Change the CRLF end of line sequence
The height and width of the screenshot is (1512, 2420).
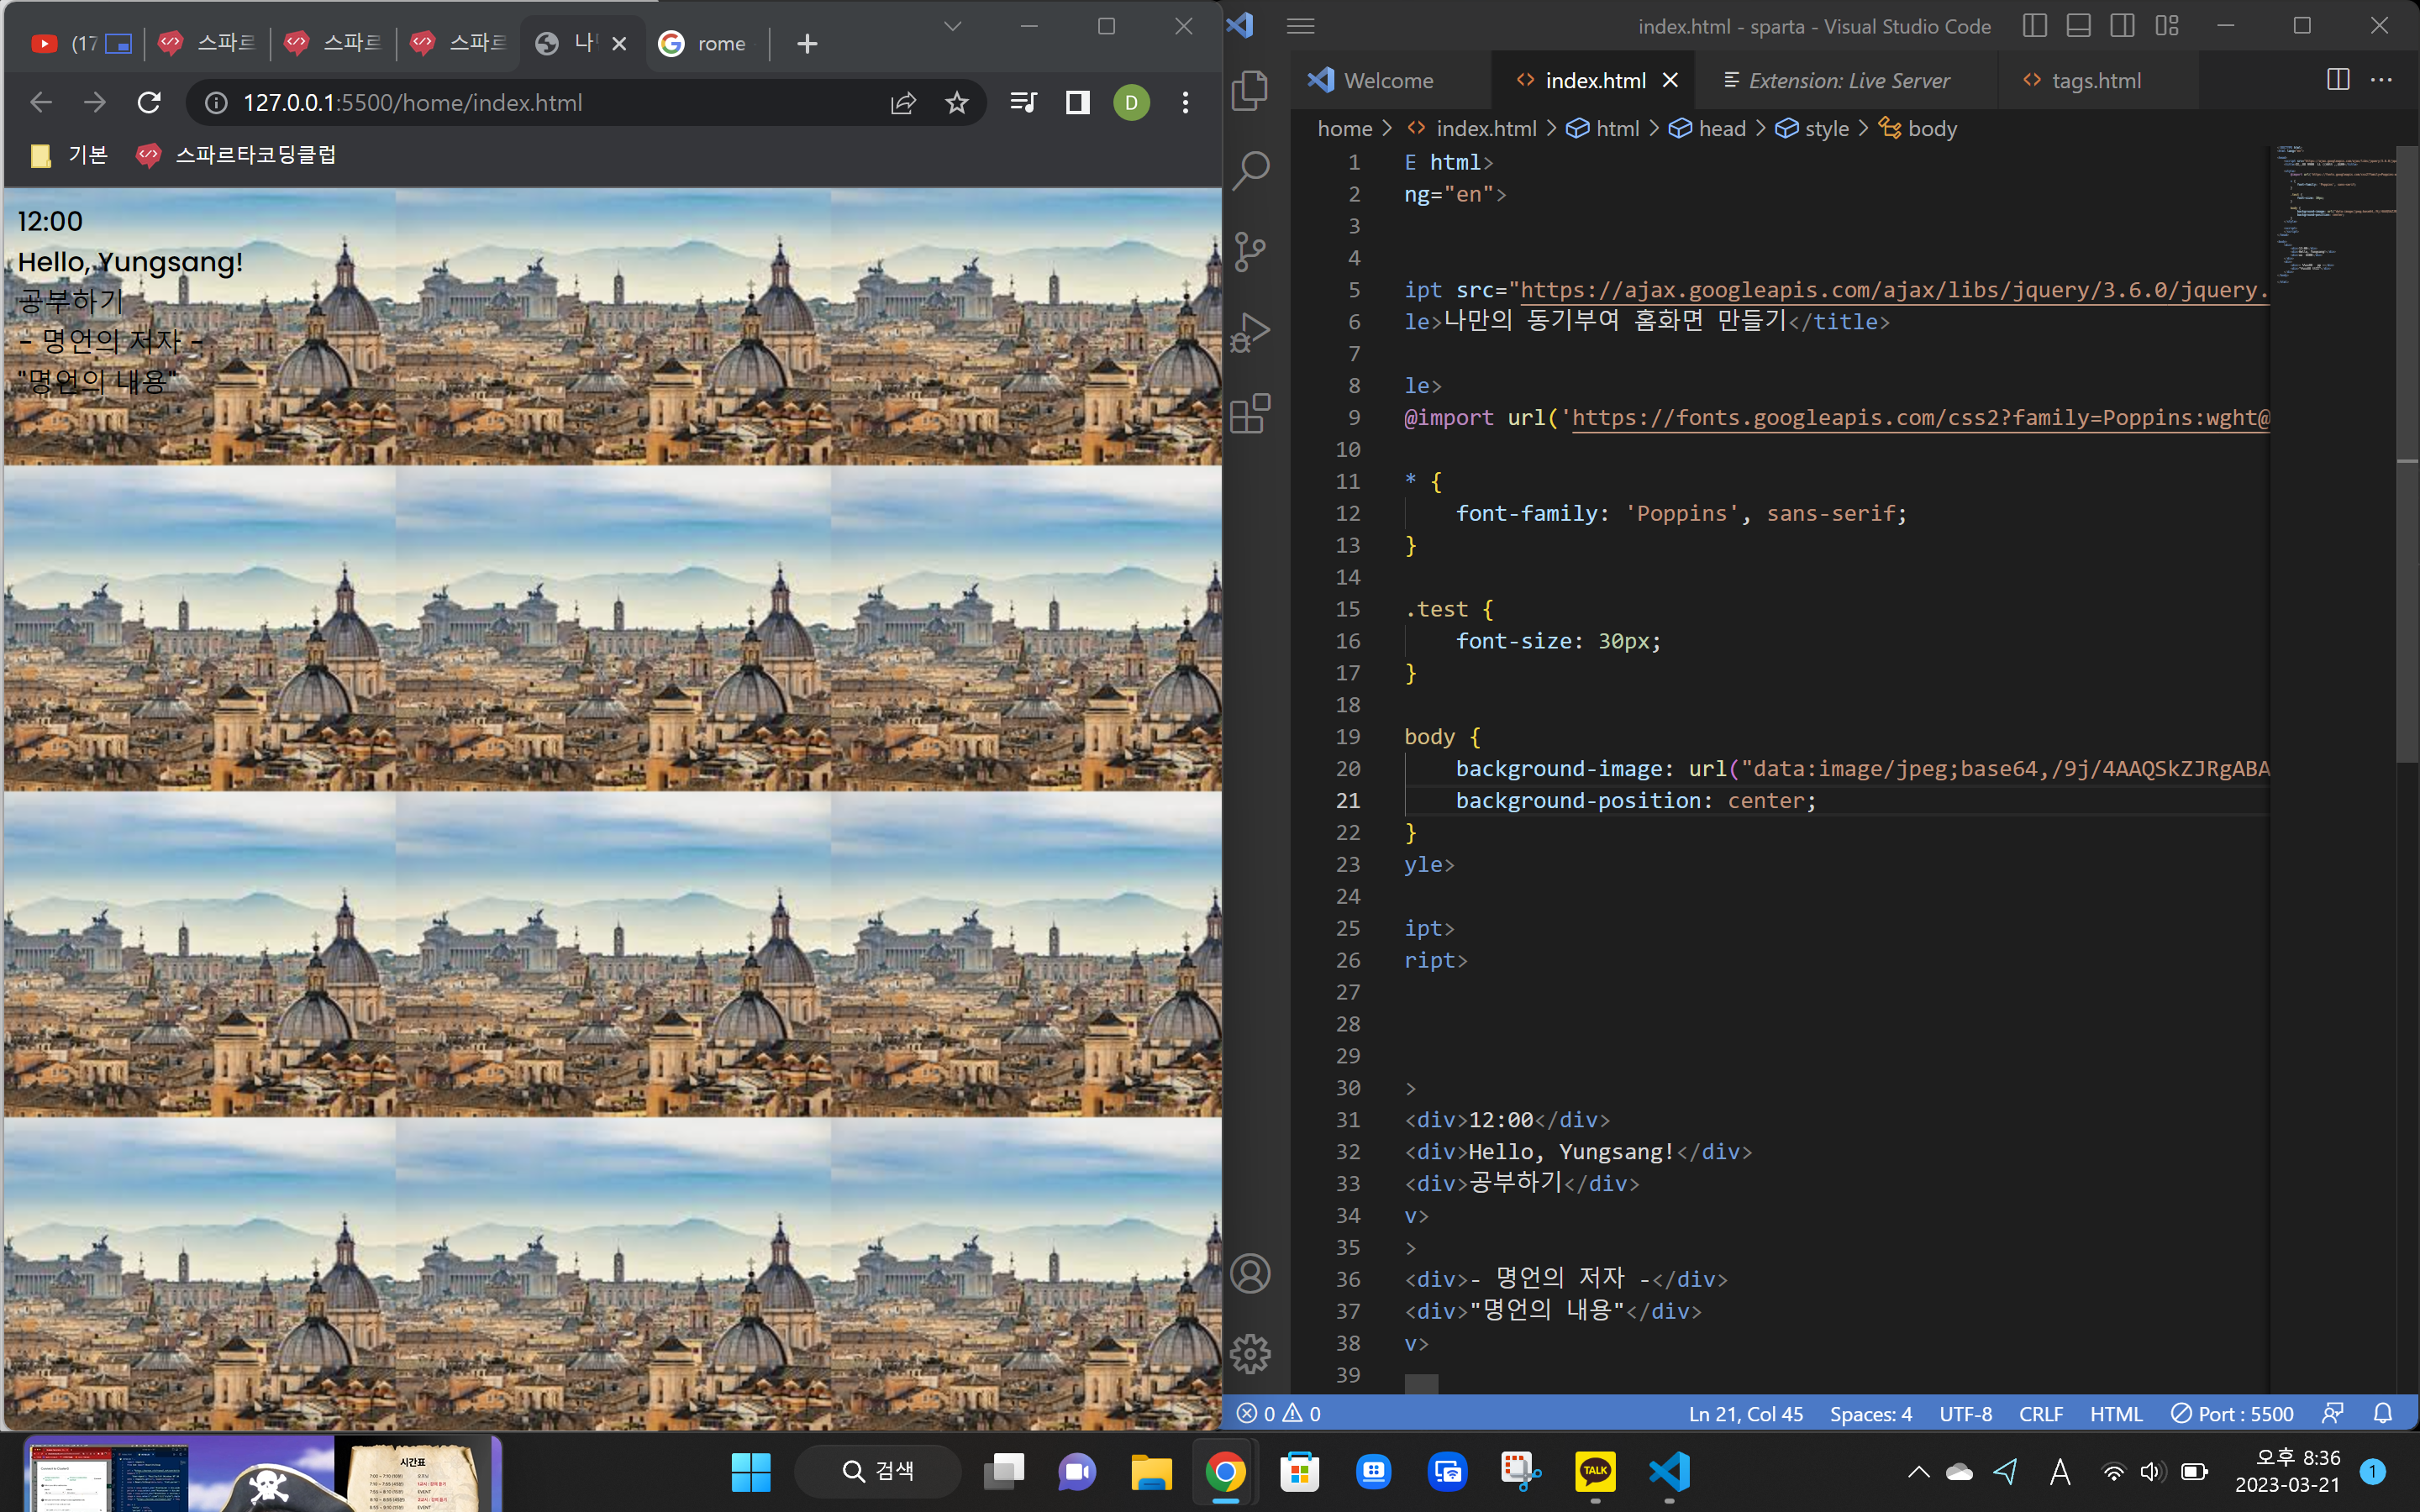tap(2041, 1413)
